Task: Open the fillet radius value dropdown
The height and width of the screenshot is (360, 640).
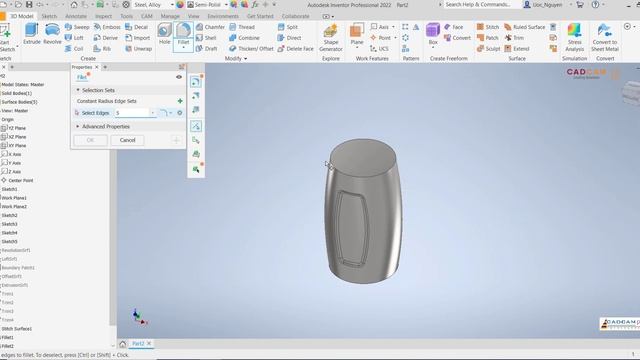Action: tap(153, 113)
